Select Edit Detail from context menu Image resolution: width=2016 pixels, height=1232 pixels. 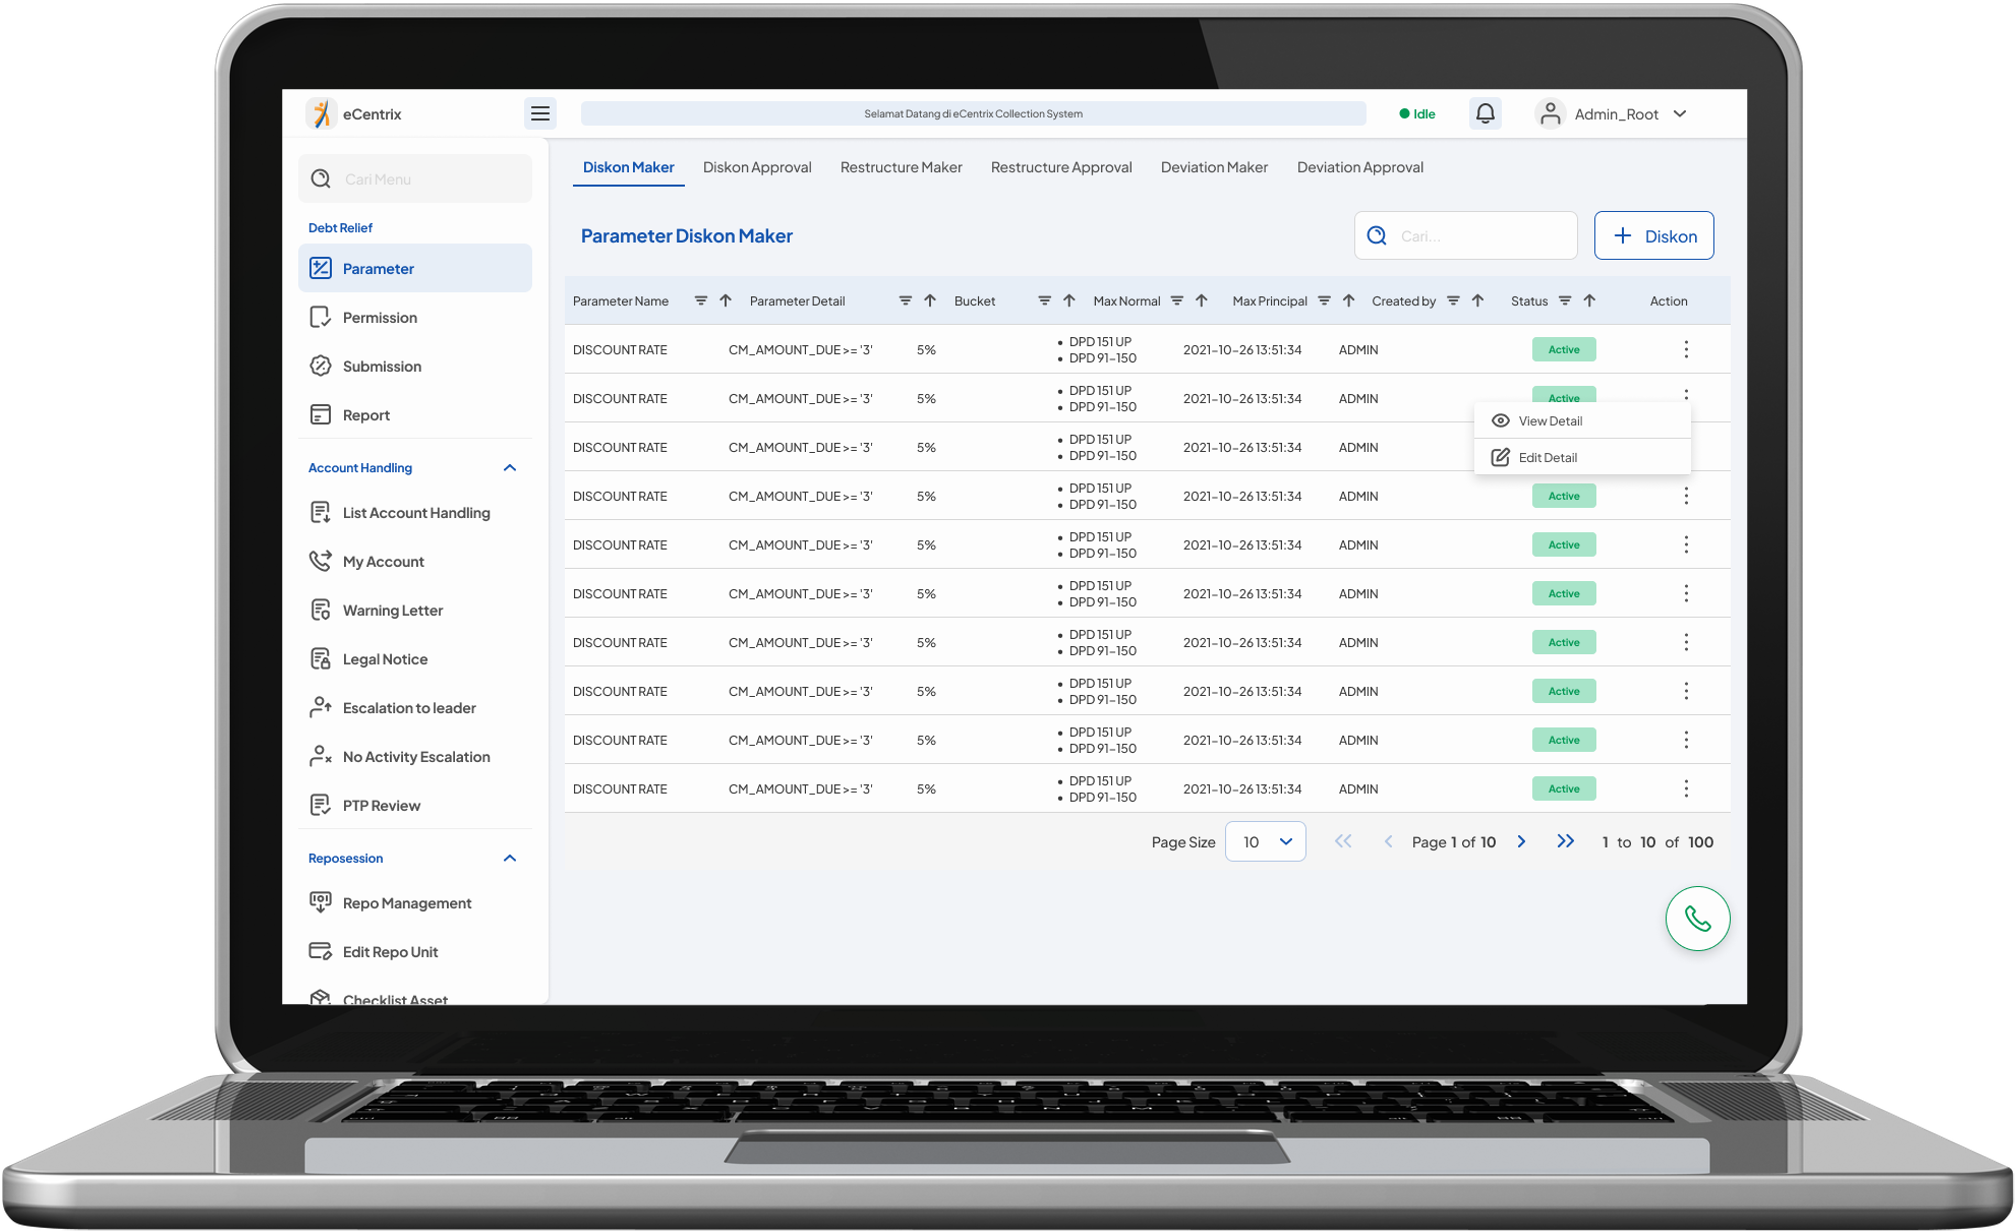click(1547, 457)
